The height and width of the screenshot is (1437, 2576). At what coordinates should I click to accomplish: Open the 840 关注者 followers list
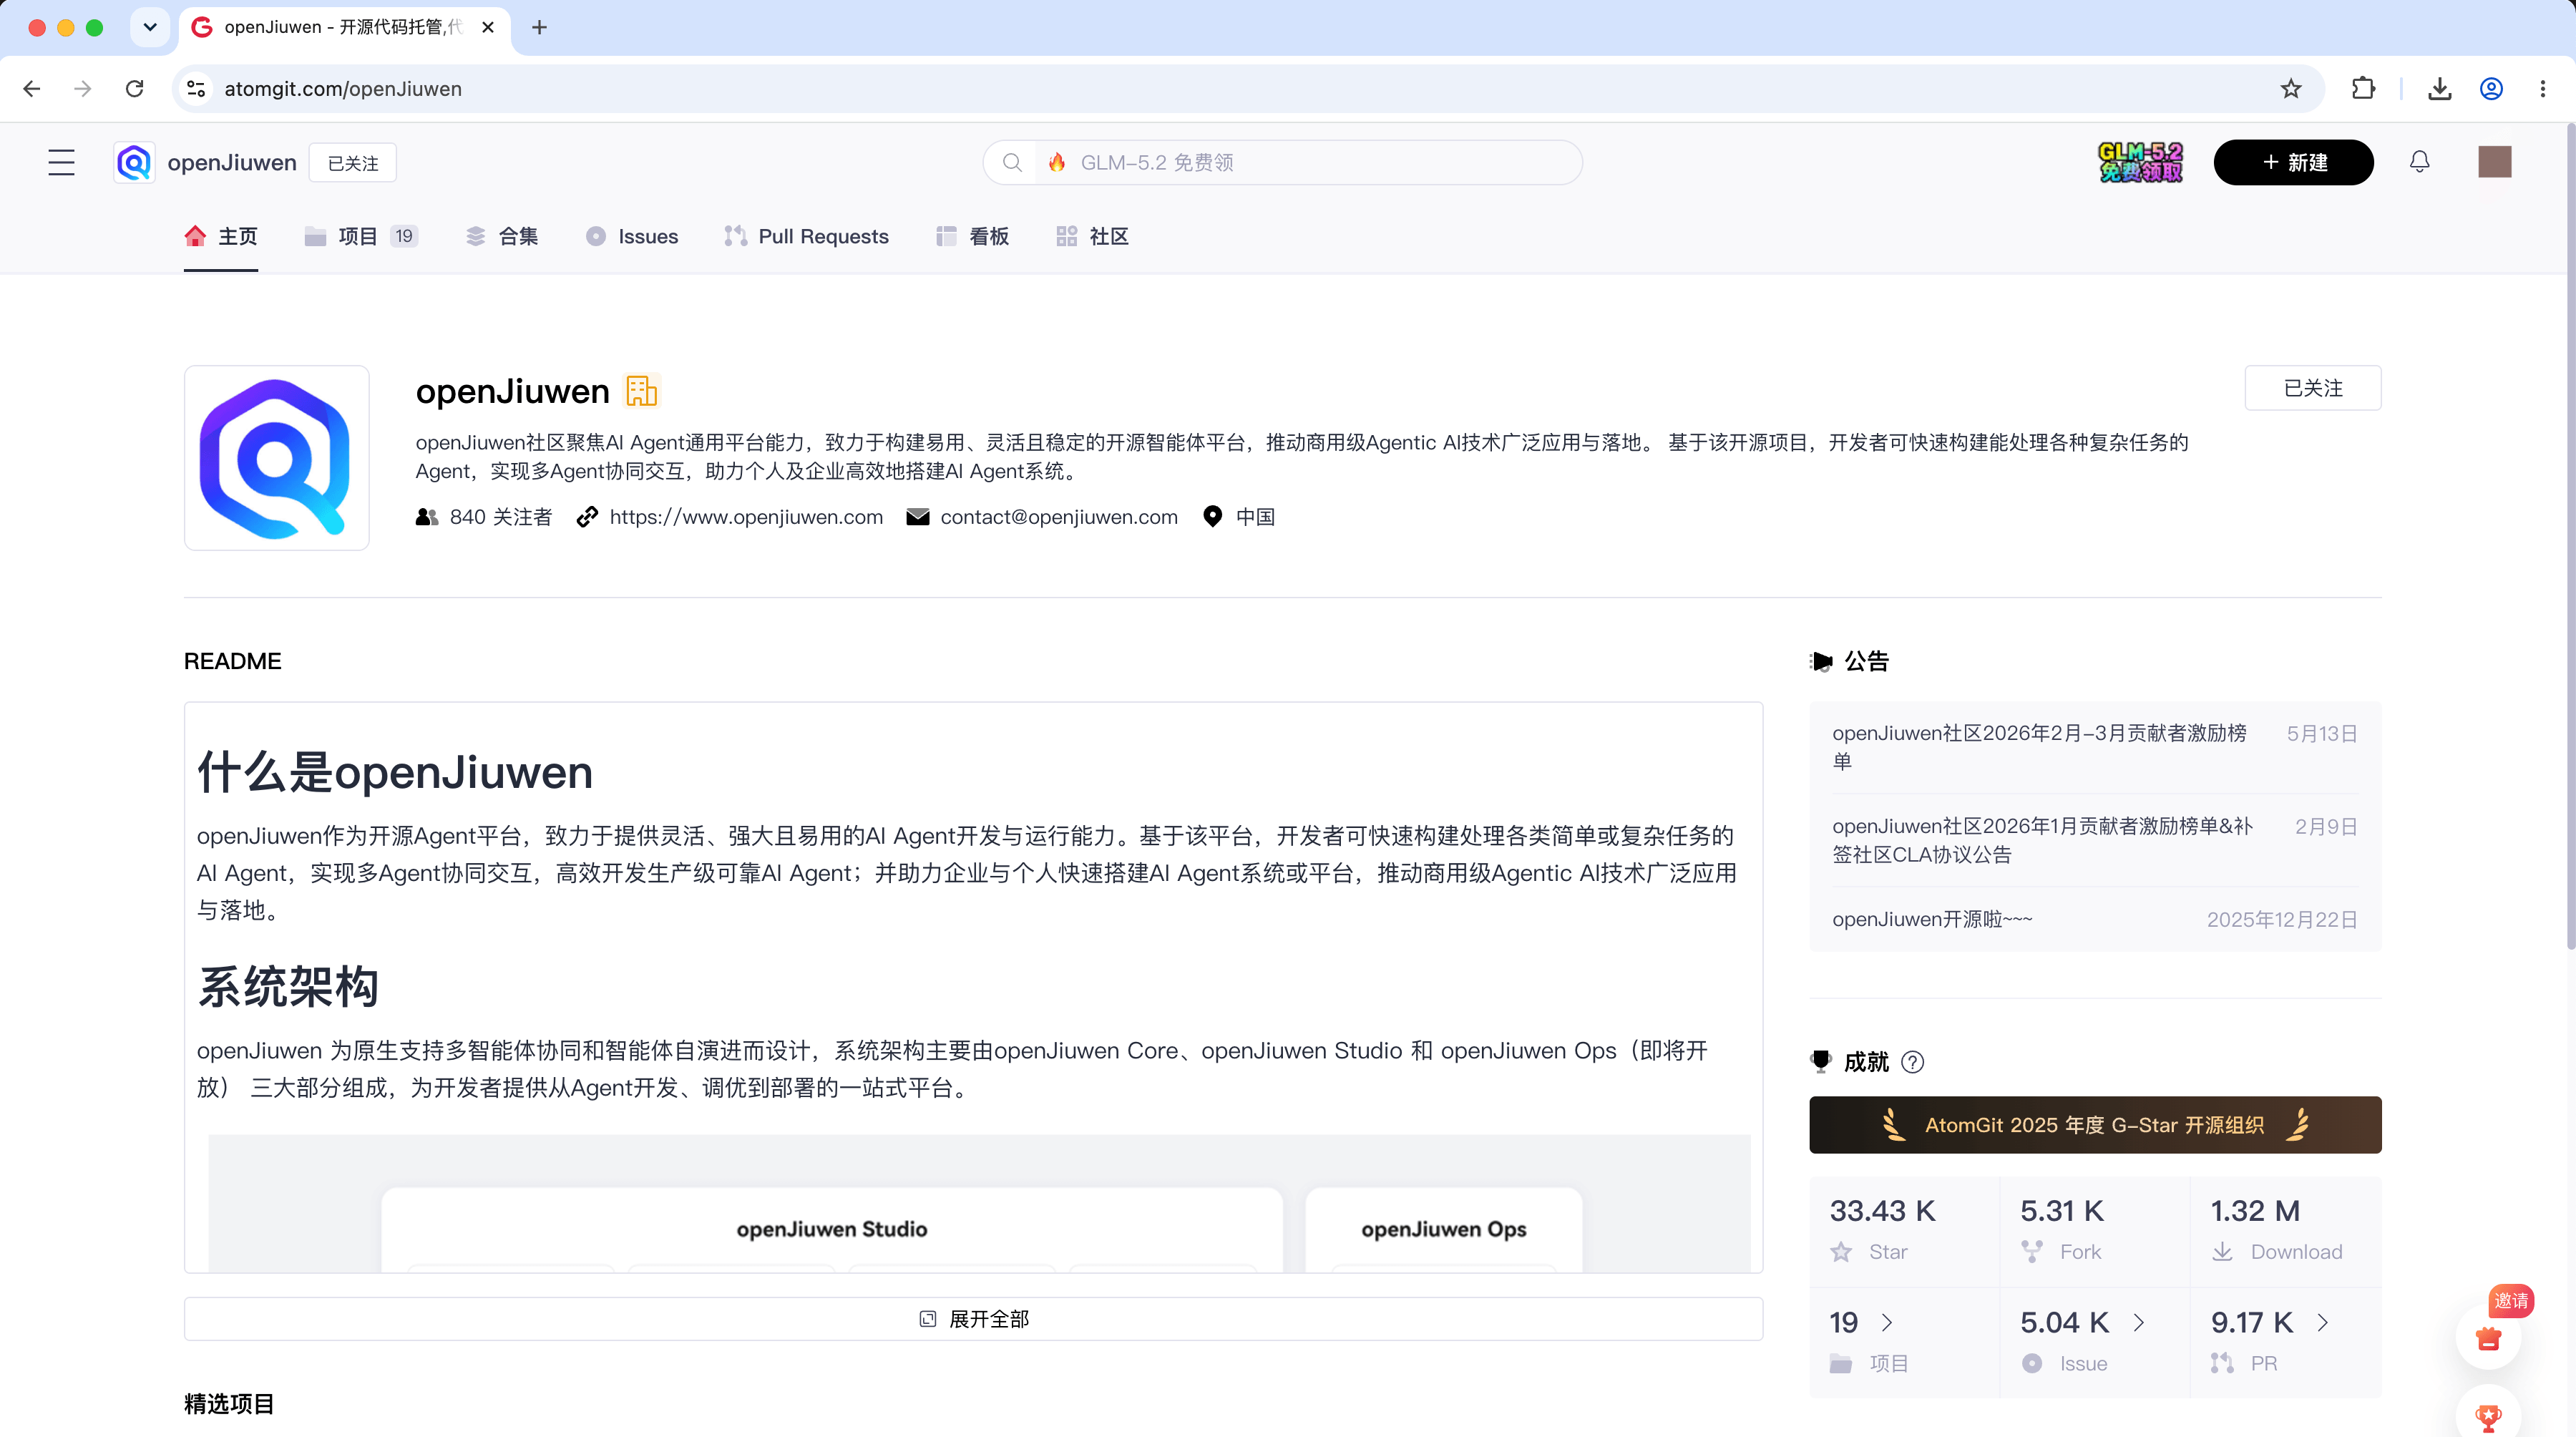click(500, 517)
